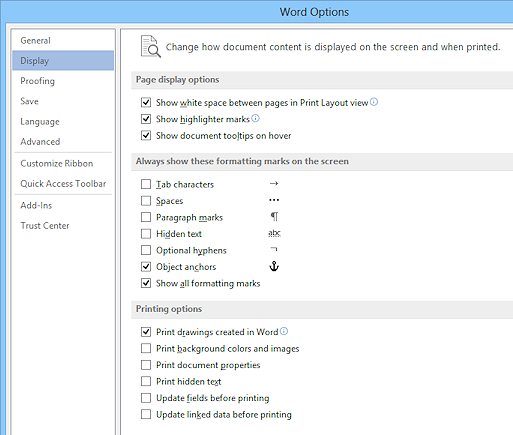This screenshot has height=435, width=513.
Task: Enable Tab characters formatting mark
Action: pyautogui.click(x=146, y=184)
